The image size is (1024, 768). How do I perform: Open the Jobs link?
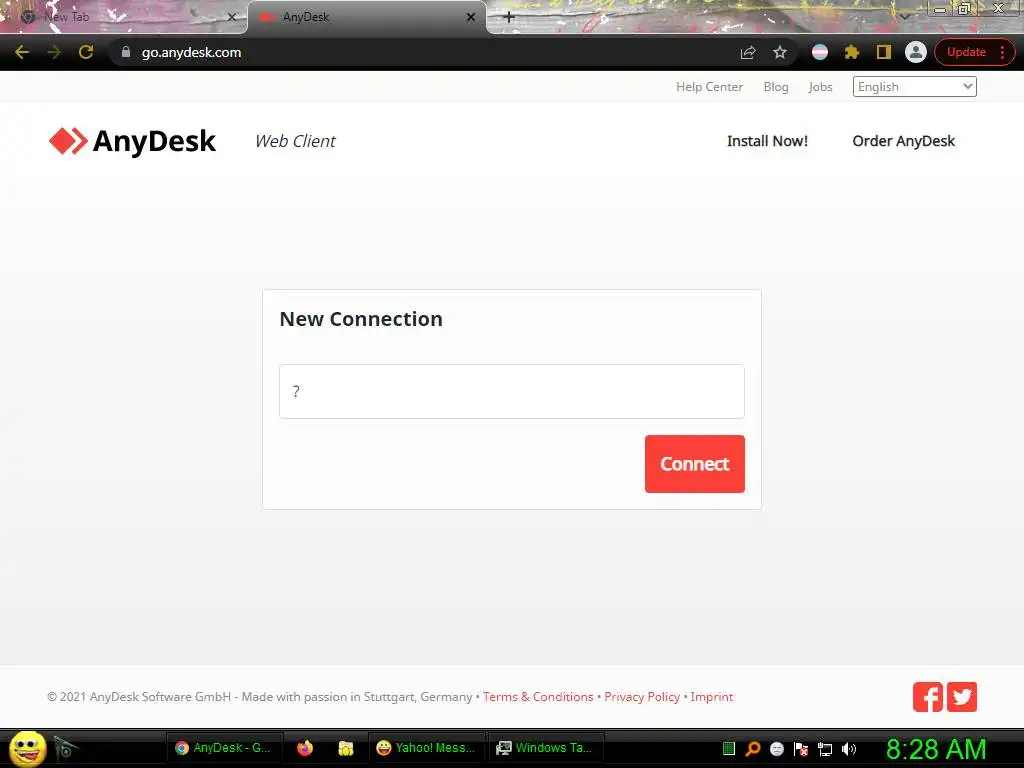pyautogui.click(x=820, y=87)
